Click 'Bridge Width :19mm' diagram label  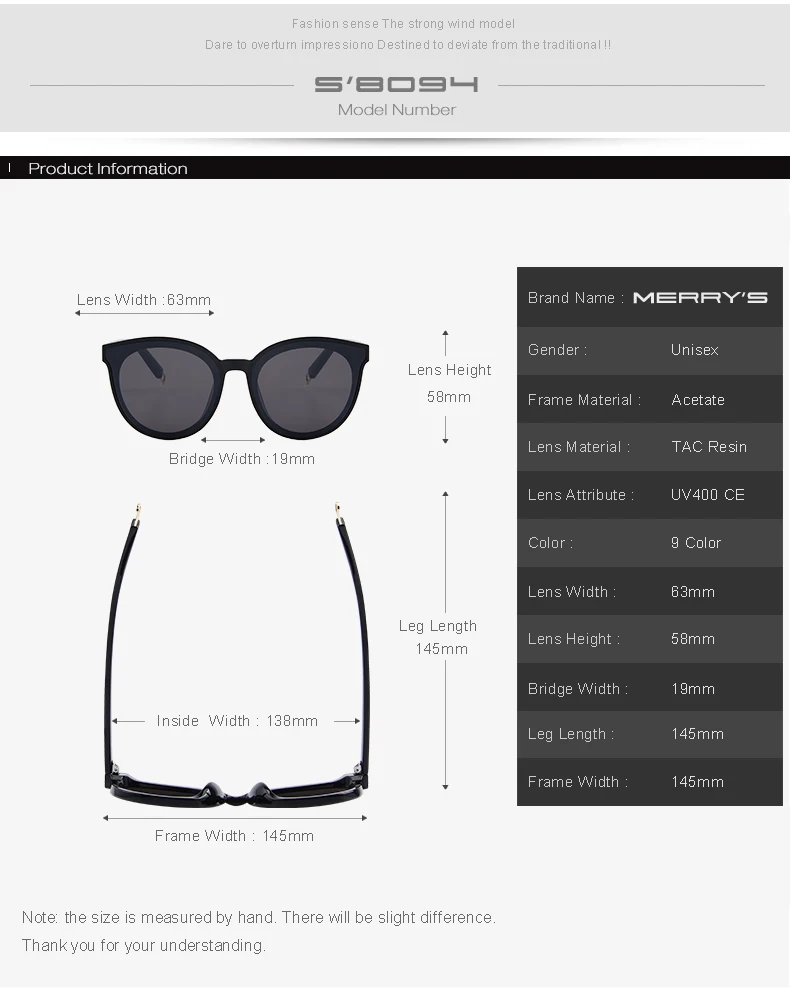click(242, 459)
